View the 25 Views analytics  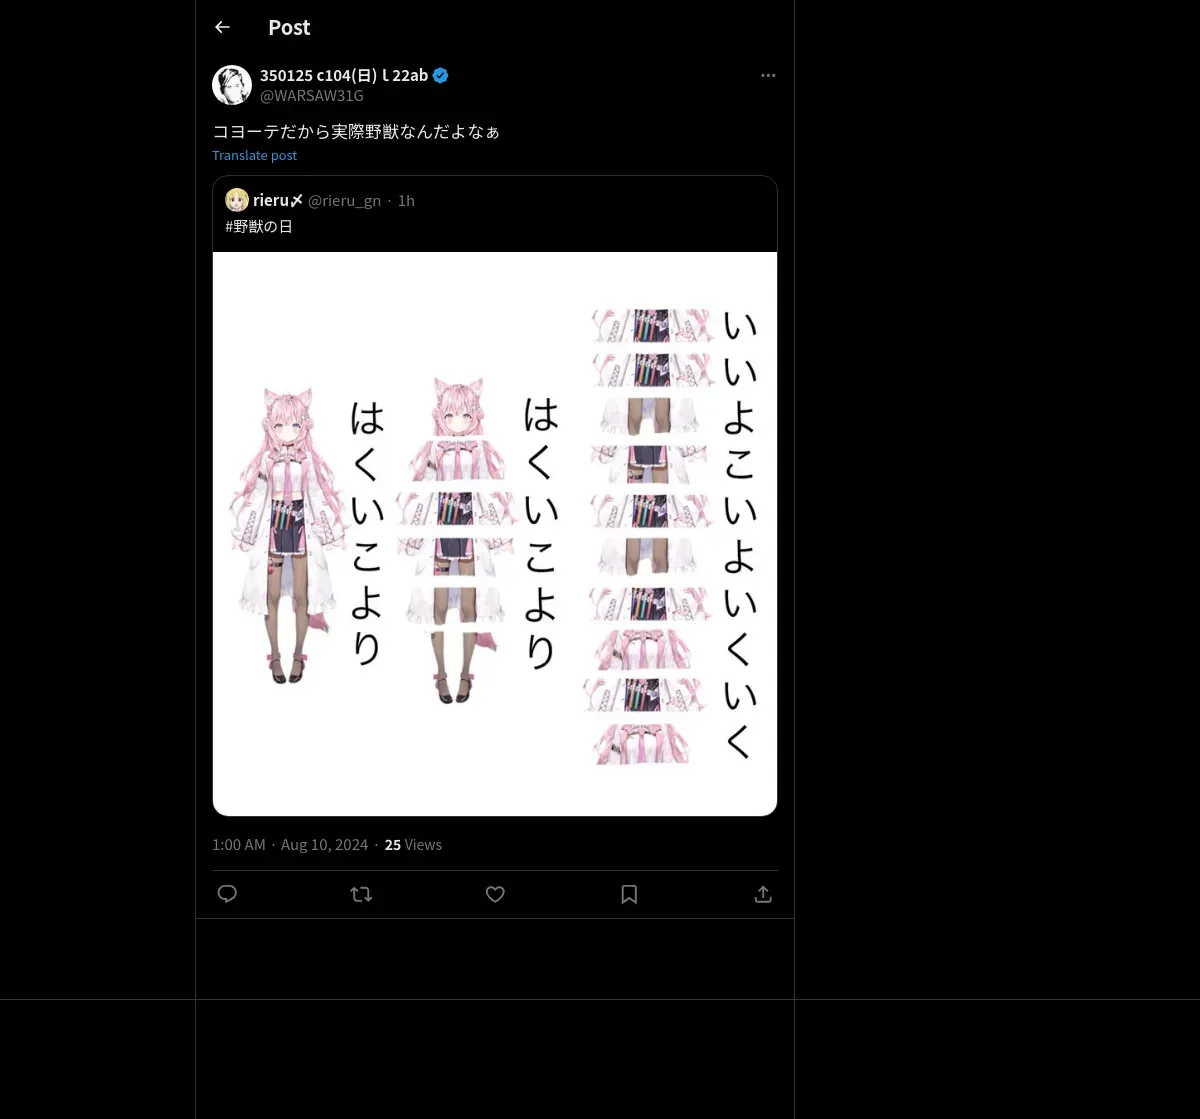[413, 845]
